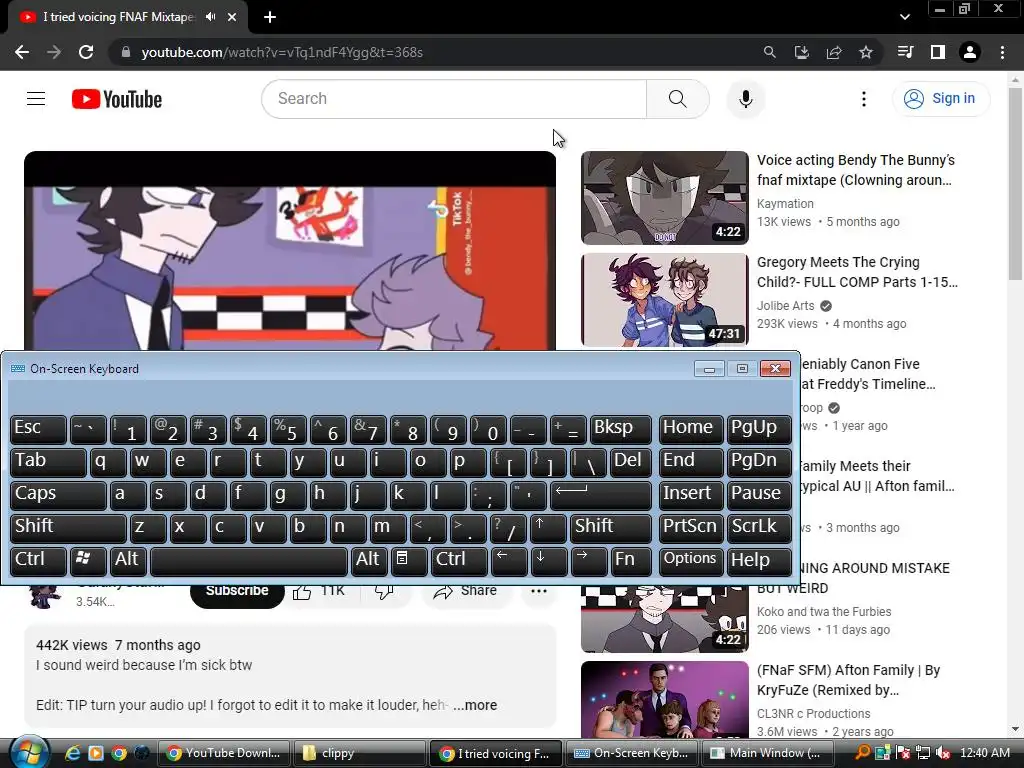1024x768 pixels.
Task: Toggle Caps lock on On-Screen Keyboard
Action: [x=58, y=495]
